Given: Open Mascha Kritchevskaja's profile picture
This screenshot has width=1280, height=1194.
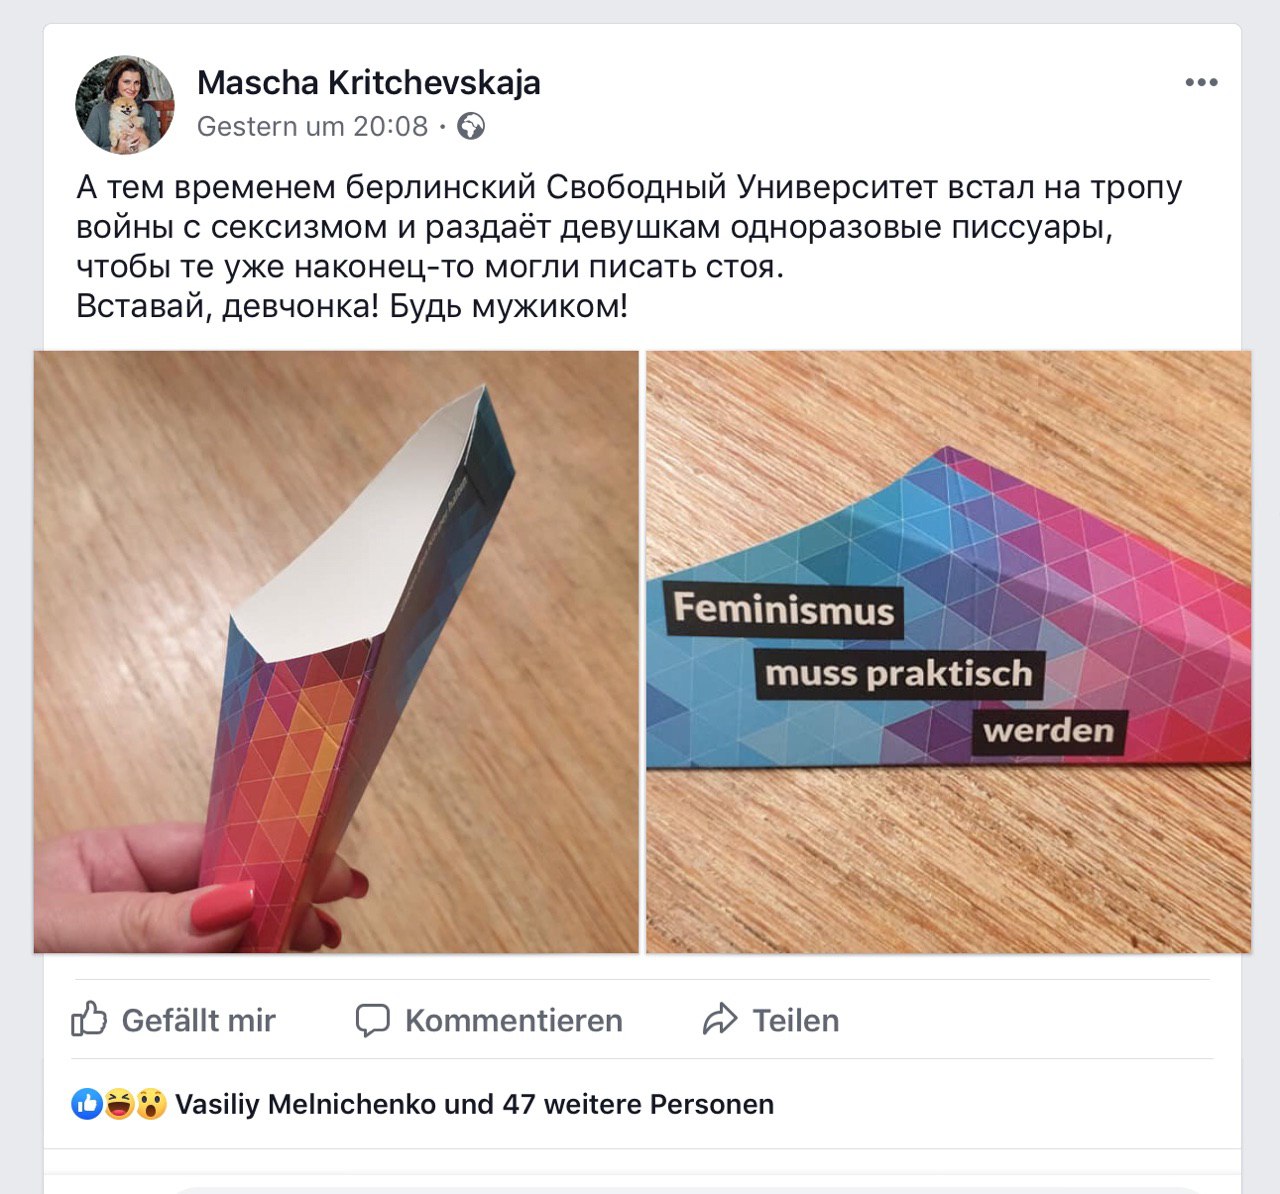Looking at the screenshot, I should [125, 104].
